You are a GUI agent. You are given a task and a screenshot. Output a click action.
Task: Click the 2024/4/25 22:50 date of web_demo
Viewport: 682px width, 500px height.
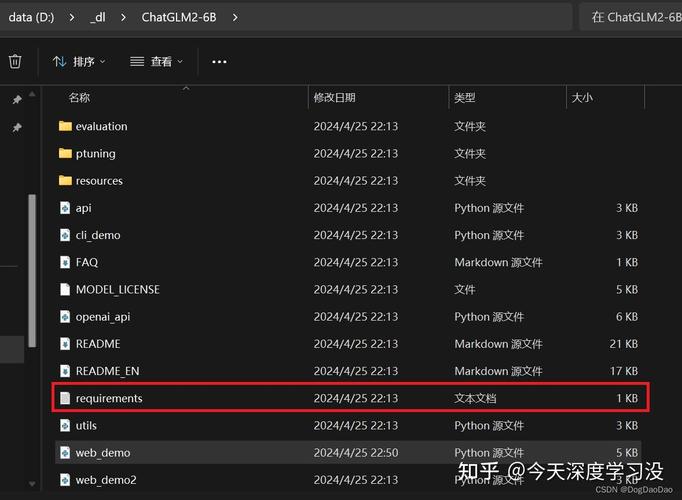point(356,453)
